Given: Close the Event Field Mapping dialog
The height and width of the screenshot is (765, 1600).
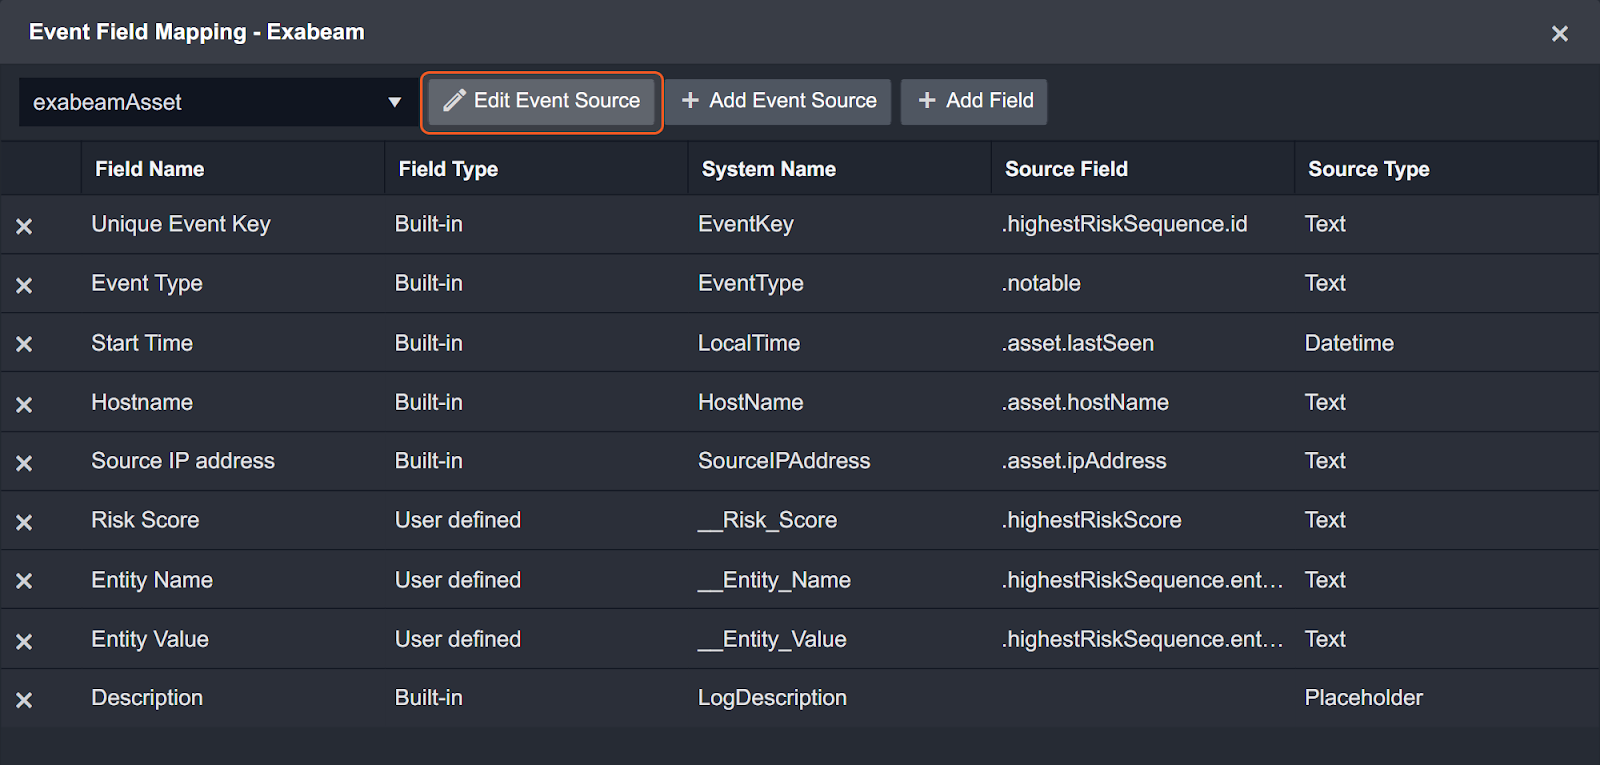Looking at the screenshot, I should pos(1559,34).
